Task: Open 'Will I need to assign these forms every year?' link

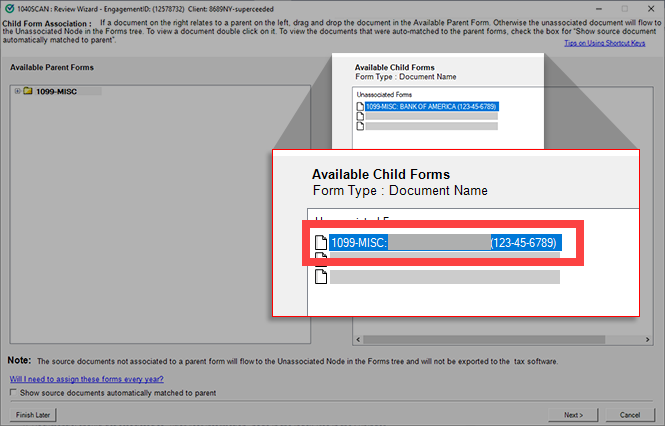Action: click(87, 379)
